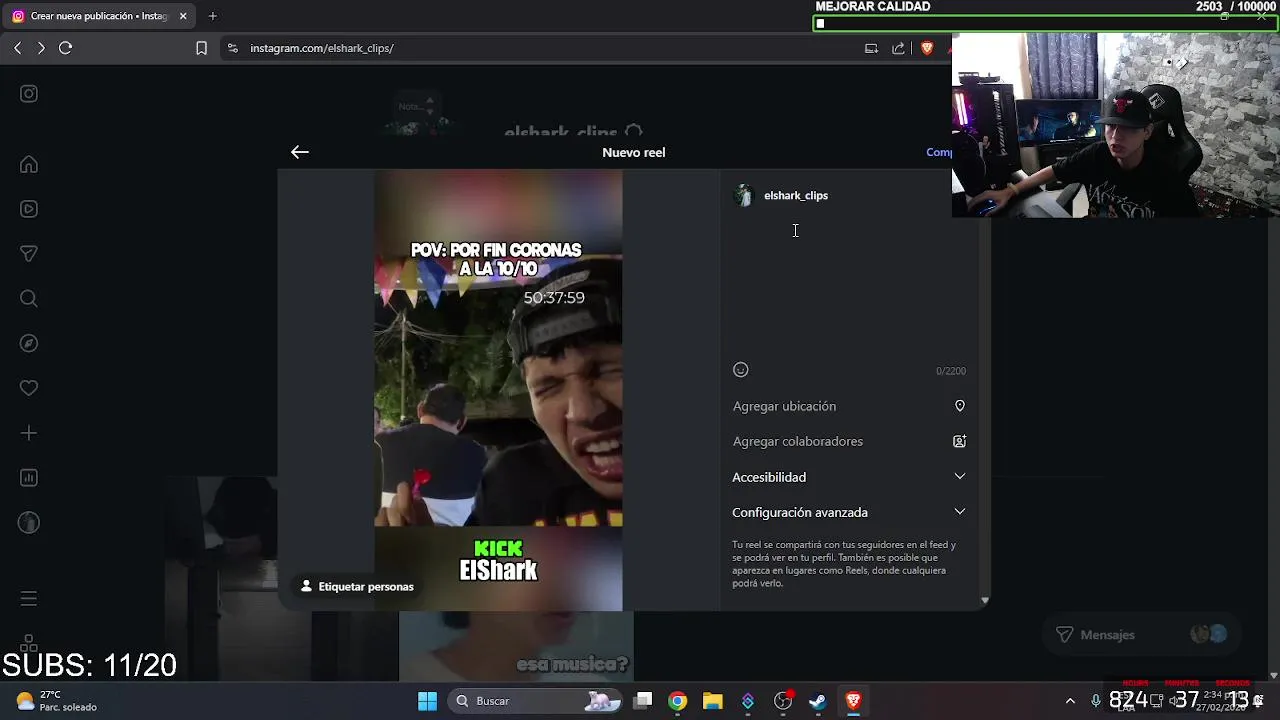Click the elshark_clips avatar in reel panel
The height and width of the screenshot is (720, 1280).
pyautogui.click(x=743, y=196)
